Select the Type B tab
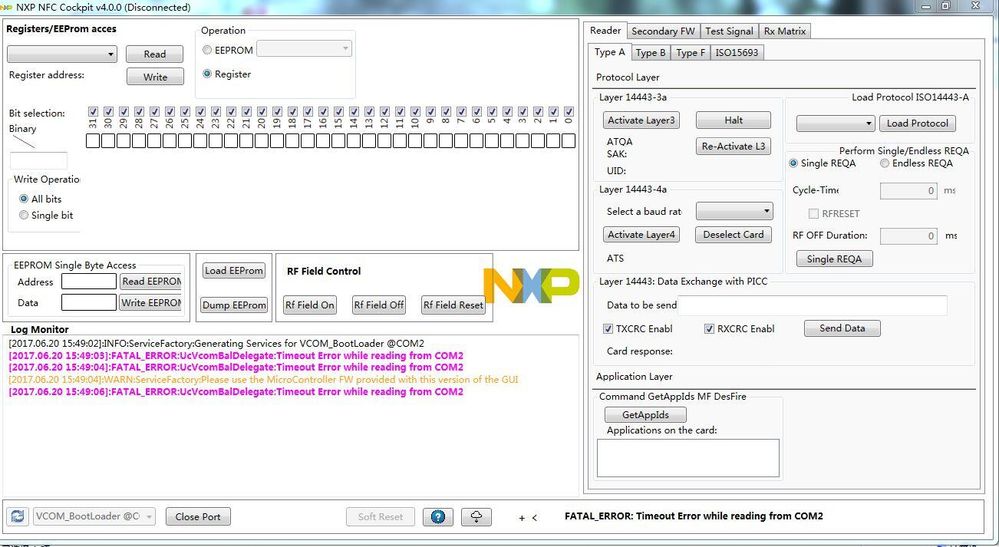This screenshot has height=547, width=999. (650, 53)
